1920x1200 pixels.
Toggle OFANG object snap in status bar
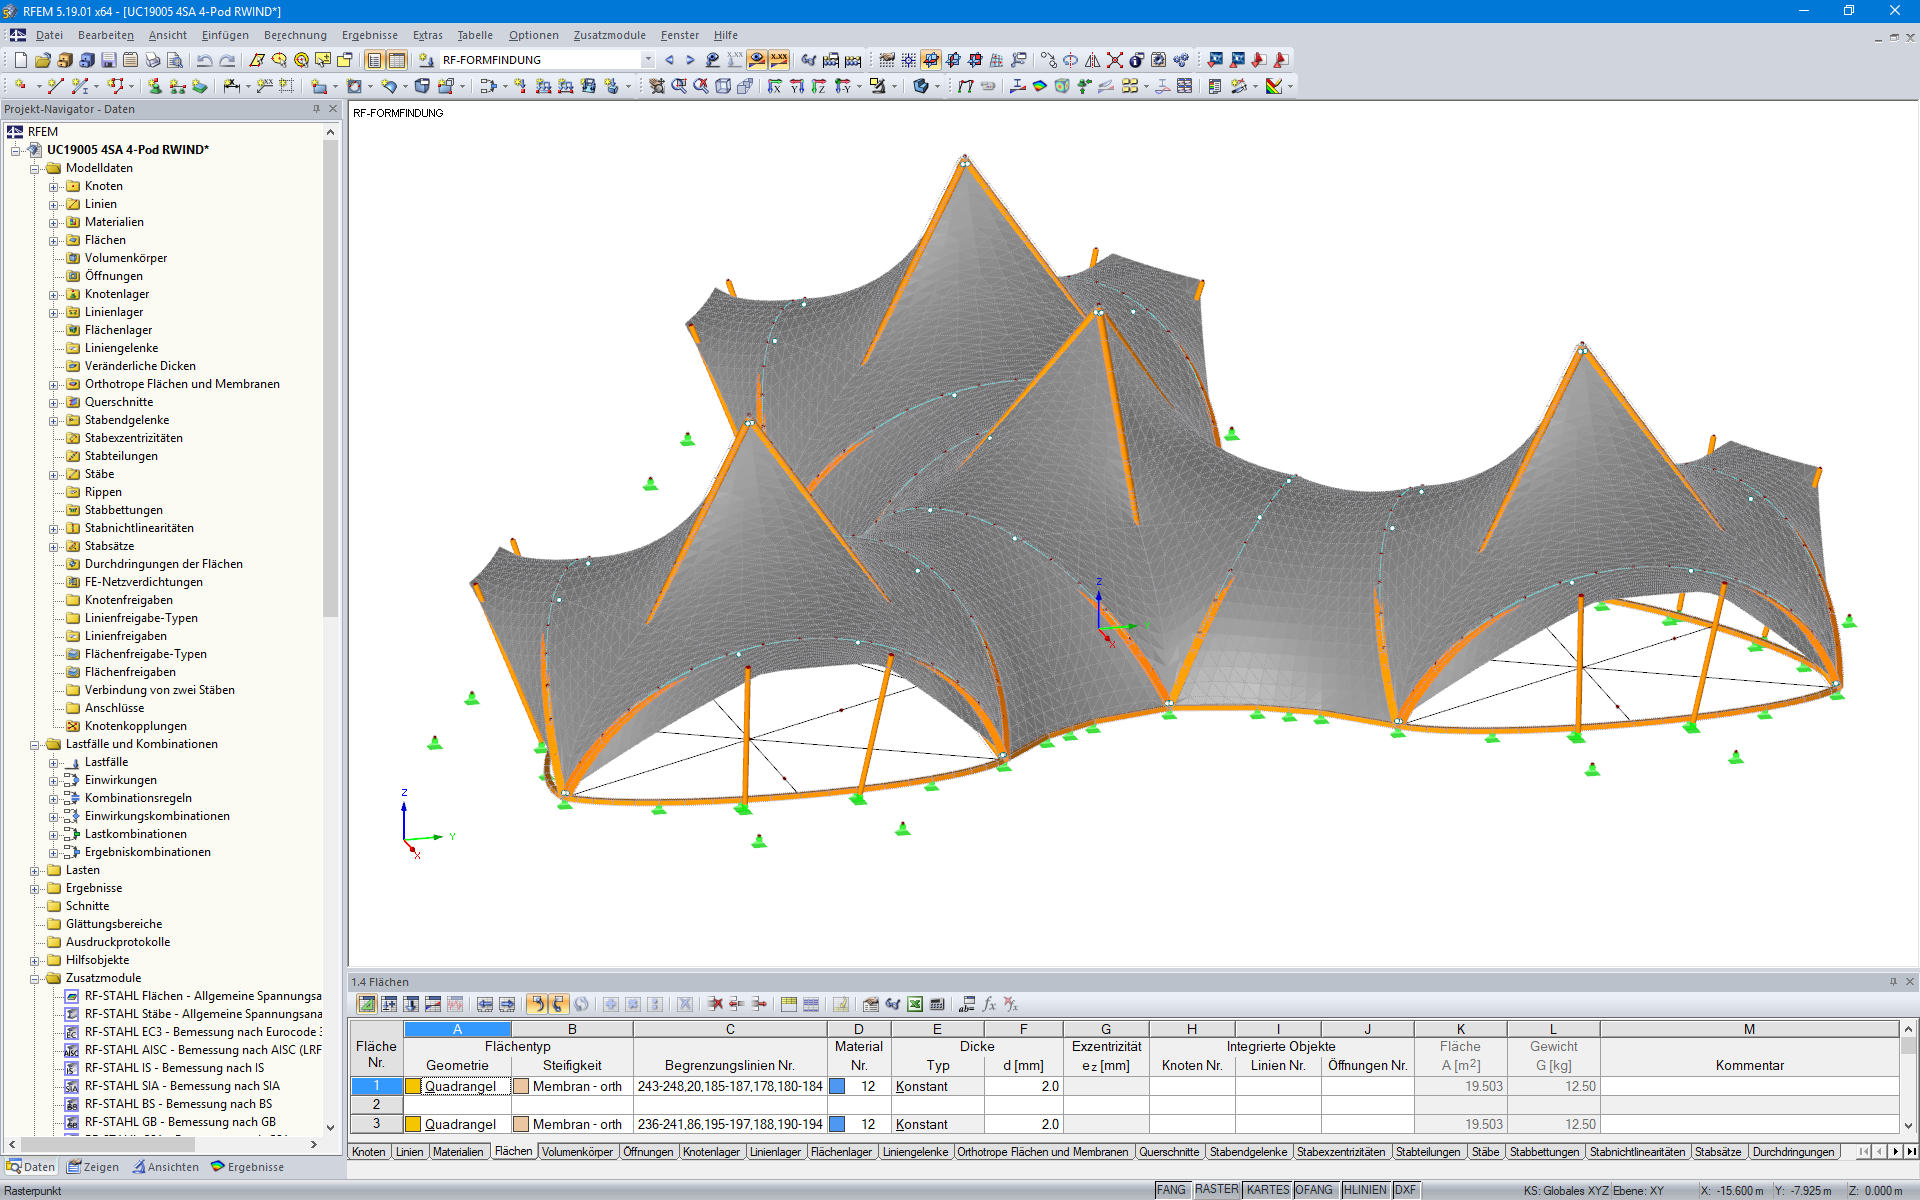point(1314,1190)
